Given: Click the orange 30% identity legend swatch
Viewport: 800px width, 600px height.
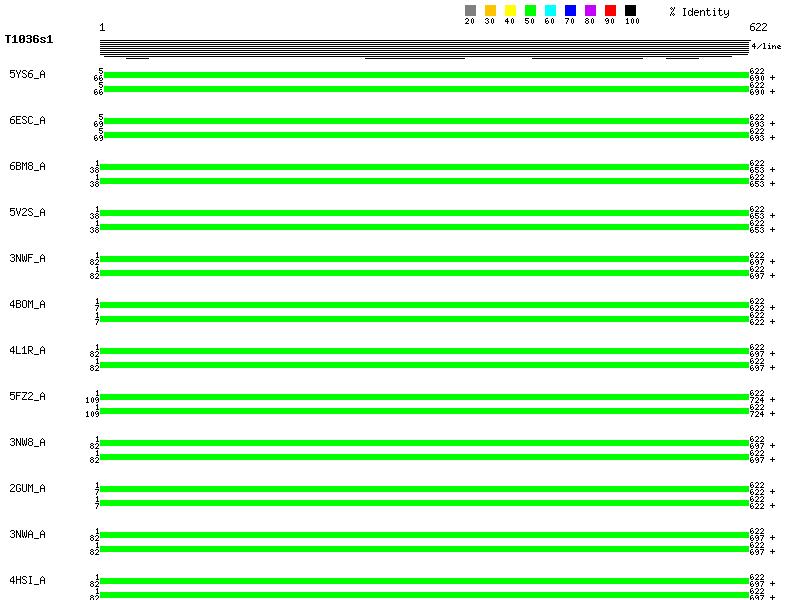Looking at the screenshot, I should pos(490,11).
